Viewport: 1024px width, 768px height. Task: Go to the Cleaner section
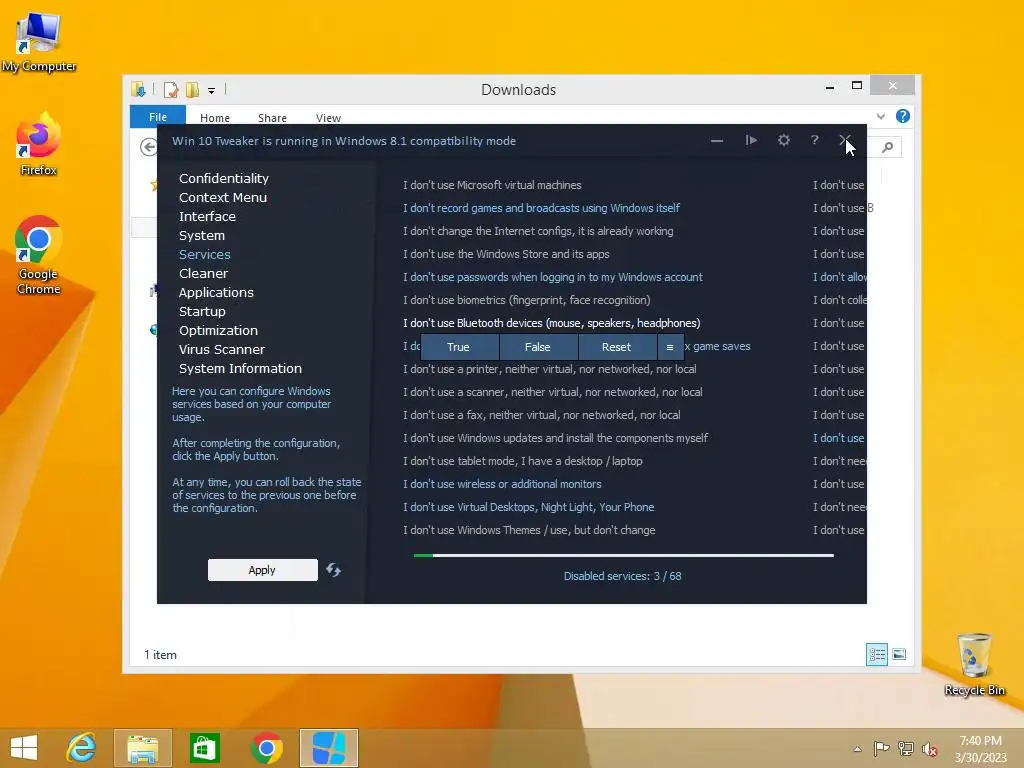pyautogui.click(x=203, y=273)
